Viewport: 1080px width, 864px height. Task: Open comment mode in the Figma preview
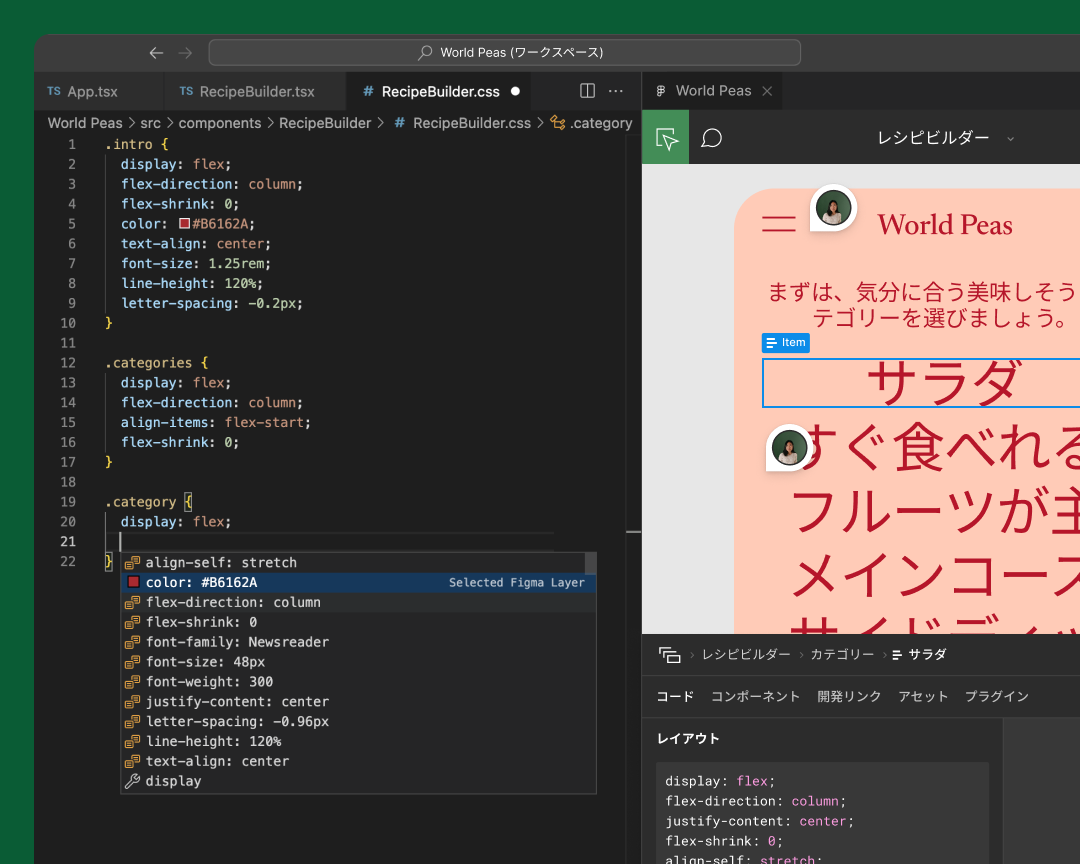click(711, 137)
